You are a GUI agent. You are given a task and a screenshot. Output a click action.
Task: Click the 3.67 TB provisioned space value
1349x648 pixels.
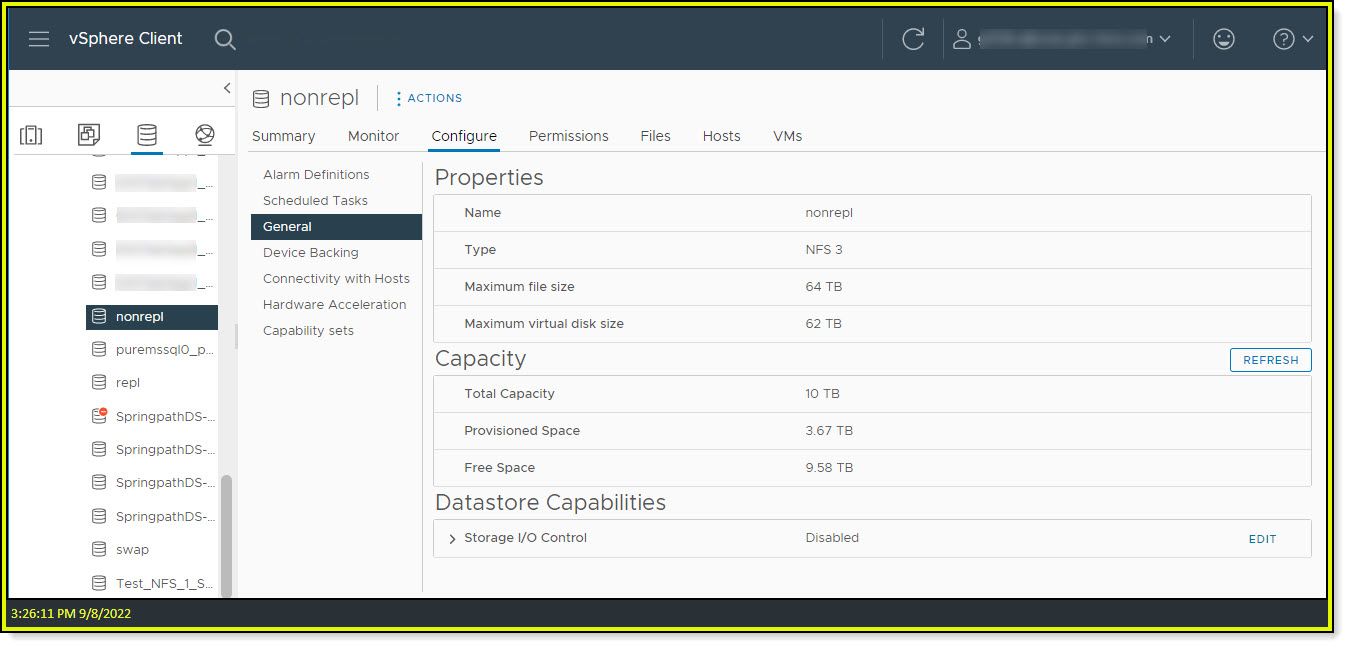(829, 431)
